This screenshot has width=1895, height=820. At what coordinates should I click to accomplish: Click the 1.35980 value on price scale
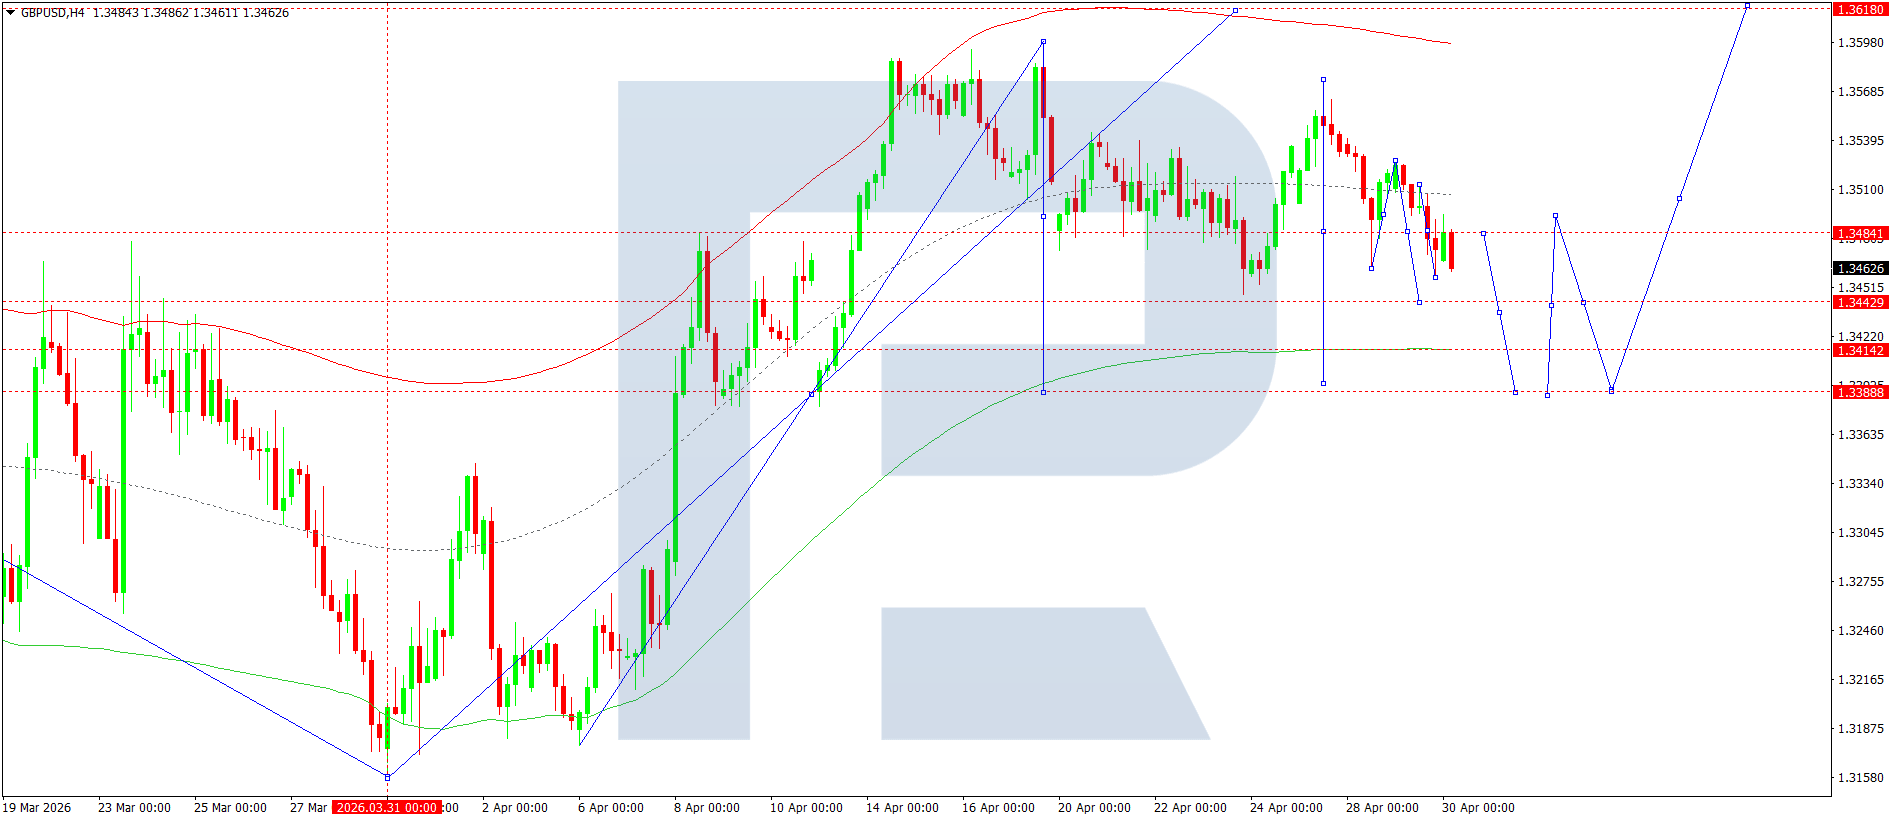pyautogui.click(x=1860, y=43)
